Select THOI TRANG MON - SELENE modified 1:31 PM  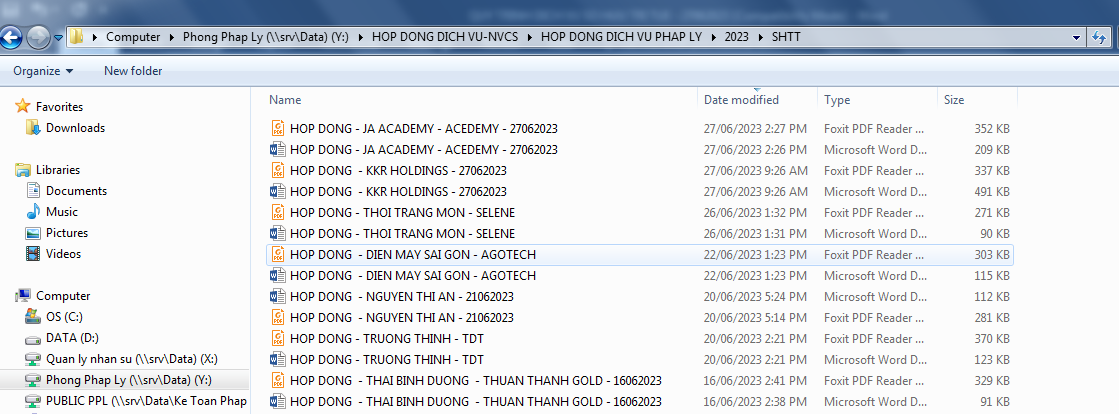402,233
